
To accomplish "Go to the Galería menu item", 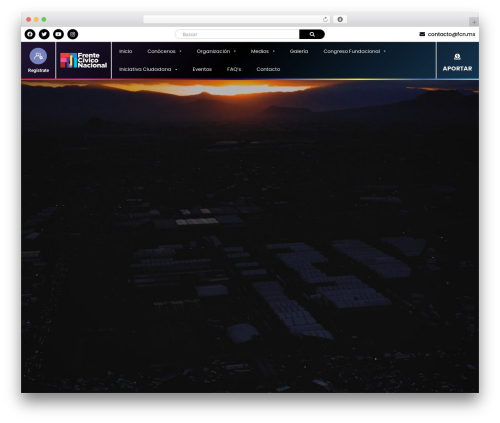I will click(299, 51).
